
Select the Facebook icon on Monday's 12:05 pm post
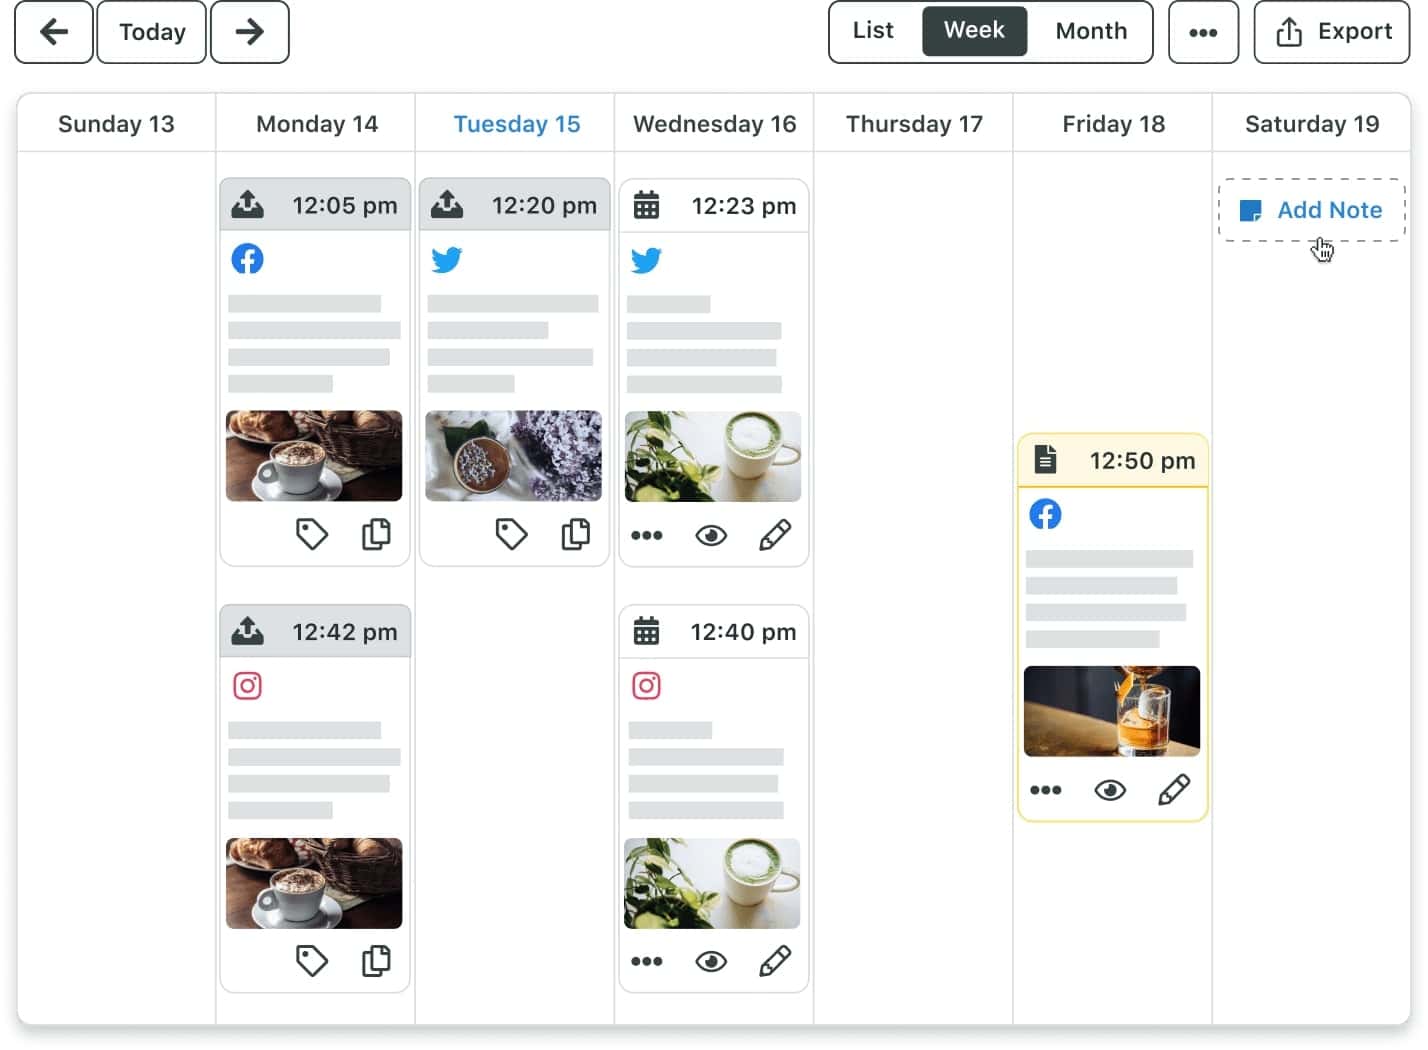(247, 258)
